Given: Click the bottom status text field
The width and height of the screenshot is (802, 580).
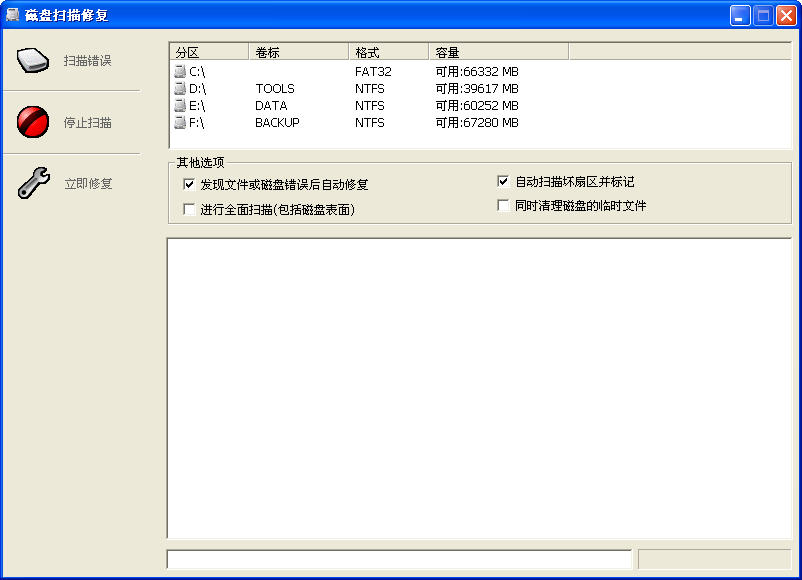Looking at the screenshot, I should pyautogui.click(x=399, y=559).
